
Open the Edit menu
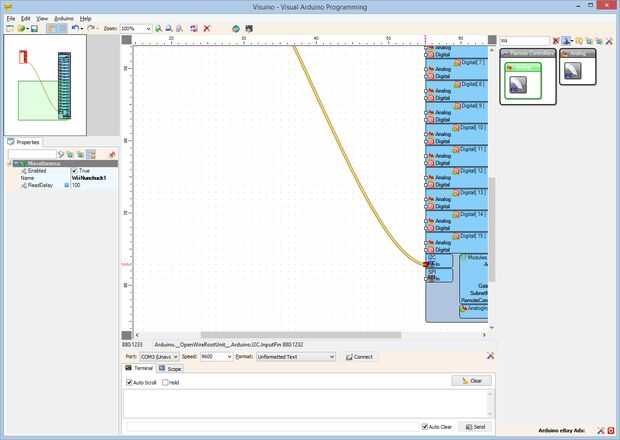[25, 19]
